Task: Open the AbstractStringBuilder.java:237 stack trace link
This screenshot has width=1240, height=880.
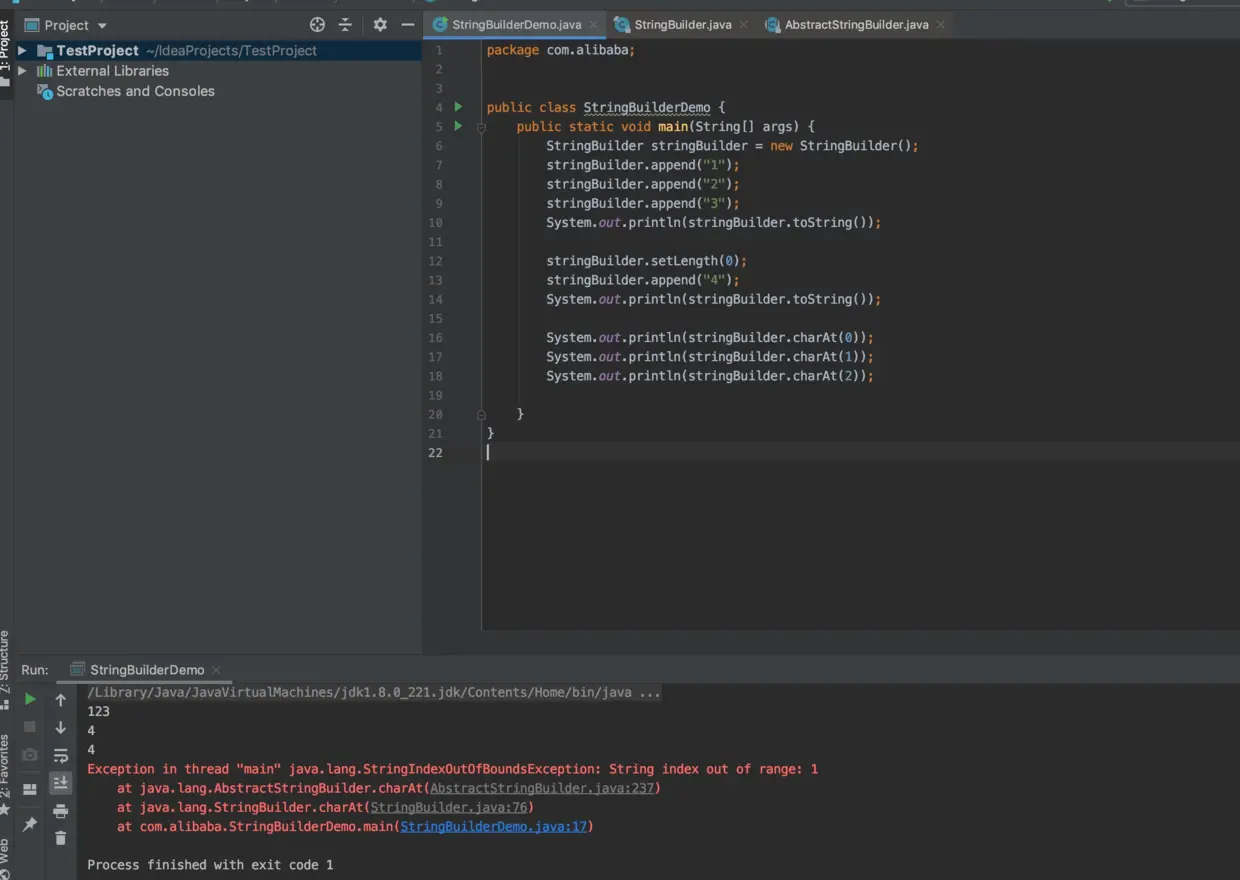Action: click(x=543, y=788)
